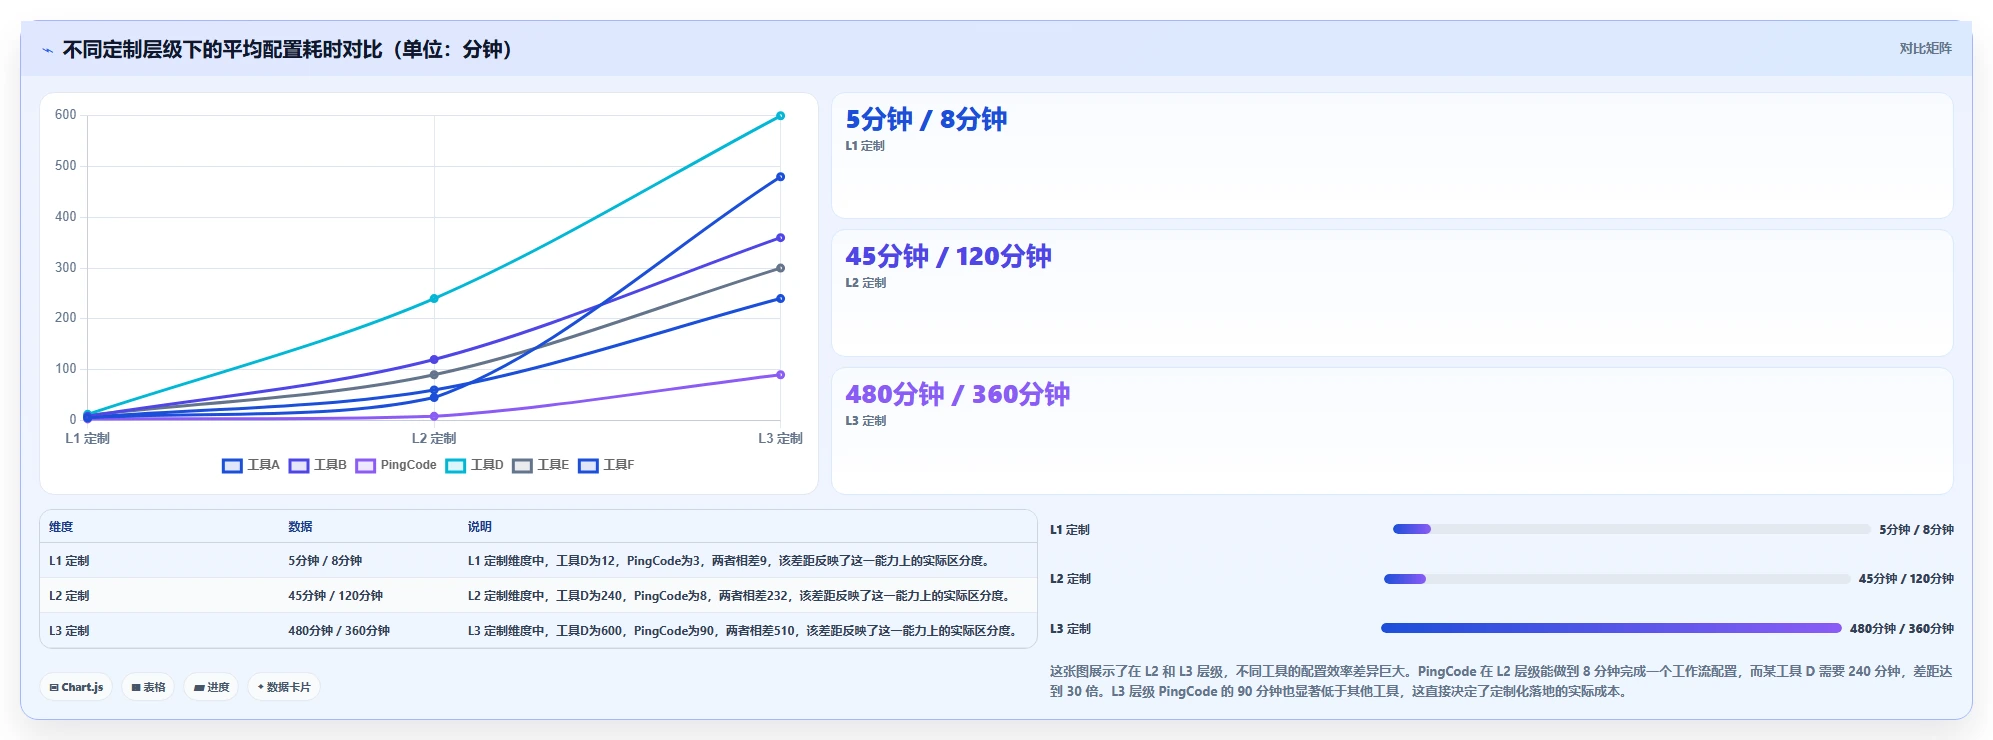Image resolution: width=1993 pixels, height=740 pixels.
Task: Click the L3 定制 x-axis label
Action: tap(780, 439)
